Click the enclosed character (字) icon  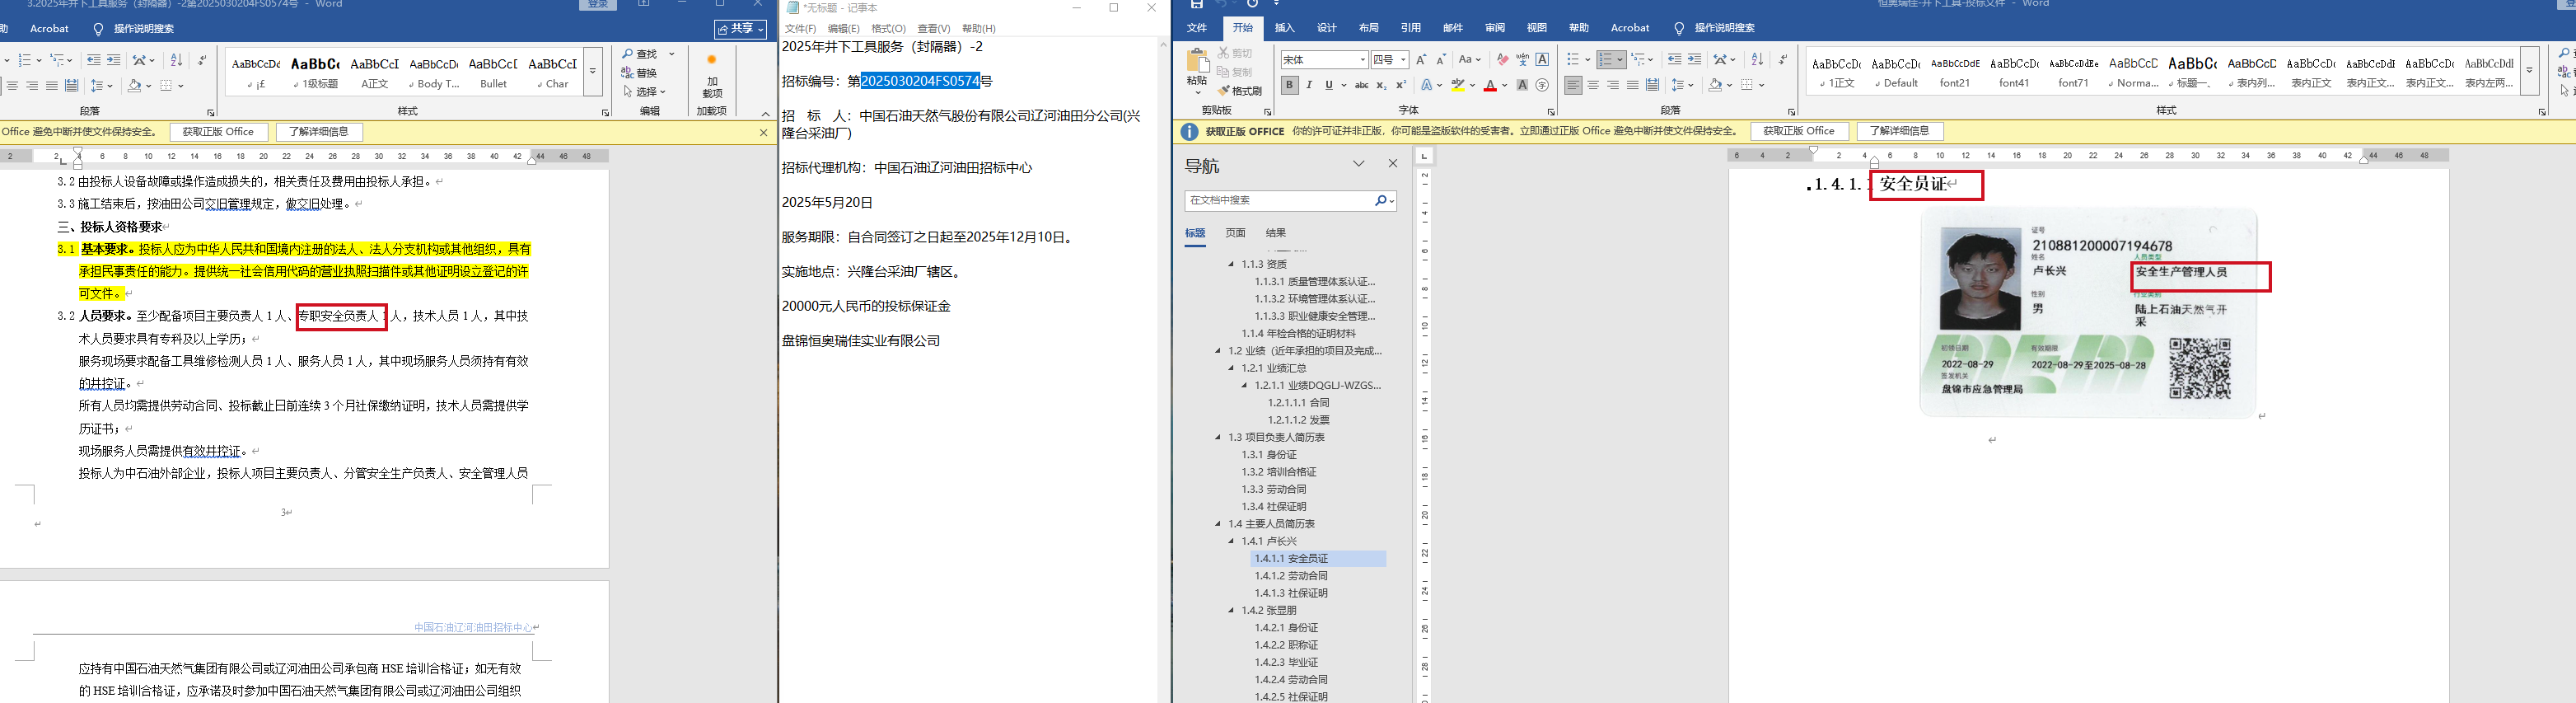pyautogui.click(x=1542, y=86)
